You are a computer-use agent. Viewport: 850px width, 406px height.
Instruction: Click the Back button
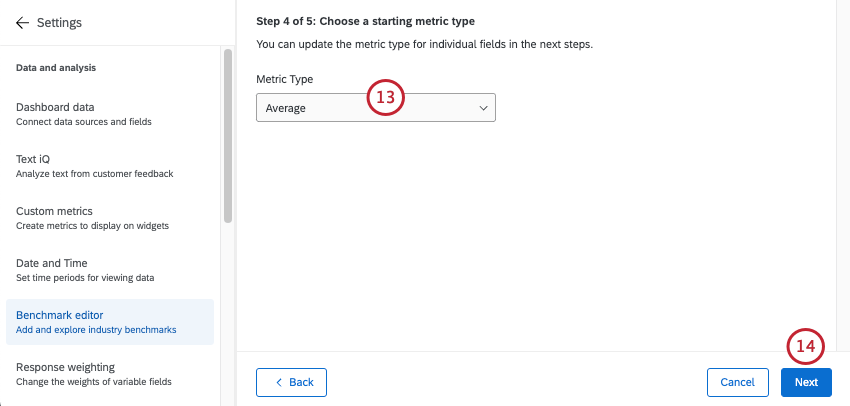(x=291, y=382)
